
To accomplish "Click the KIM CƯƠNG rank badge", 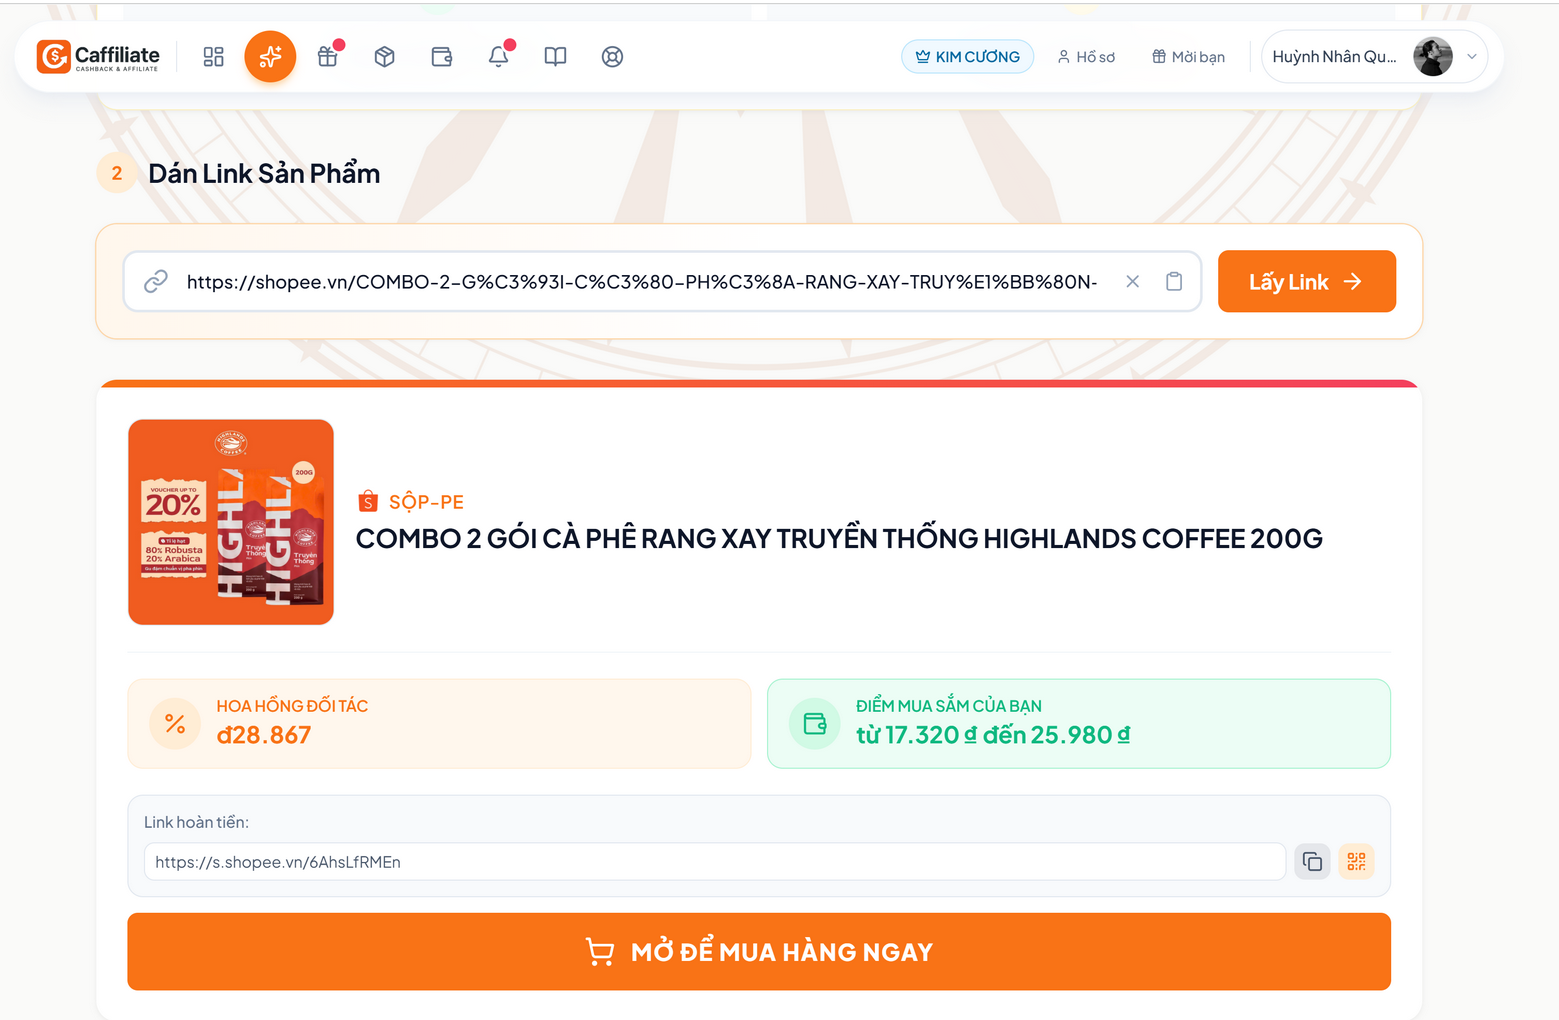I will point(967,57).
